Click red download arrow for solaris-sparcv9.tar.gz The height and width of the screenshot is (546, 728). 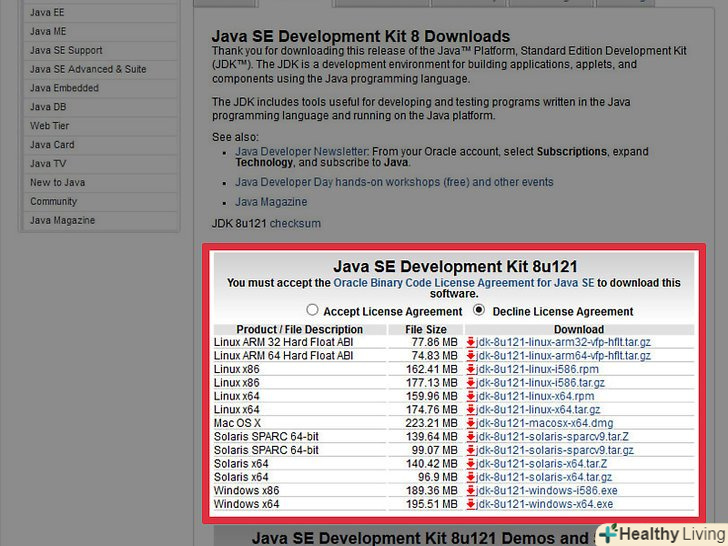click(471, 450)
